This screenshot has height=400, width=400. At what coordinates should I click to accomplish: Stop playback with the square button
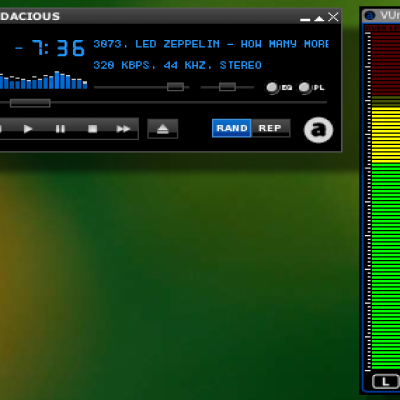(x=92, y=129)
